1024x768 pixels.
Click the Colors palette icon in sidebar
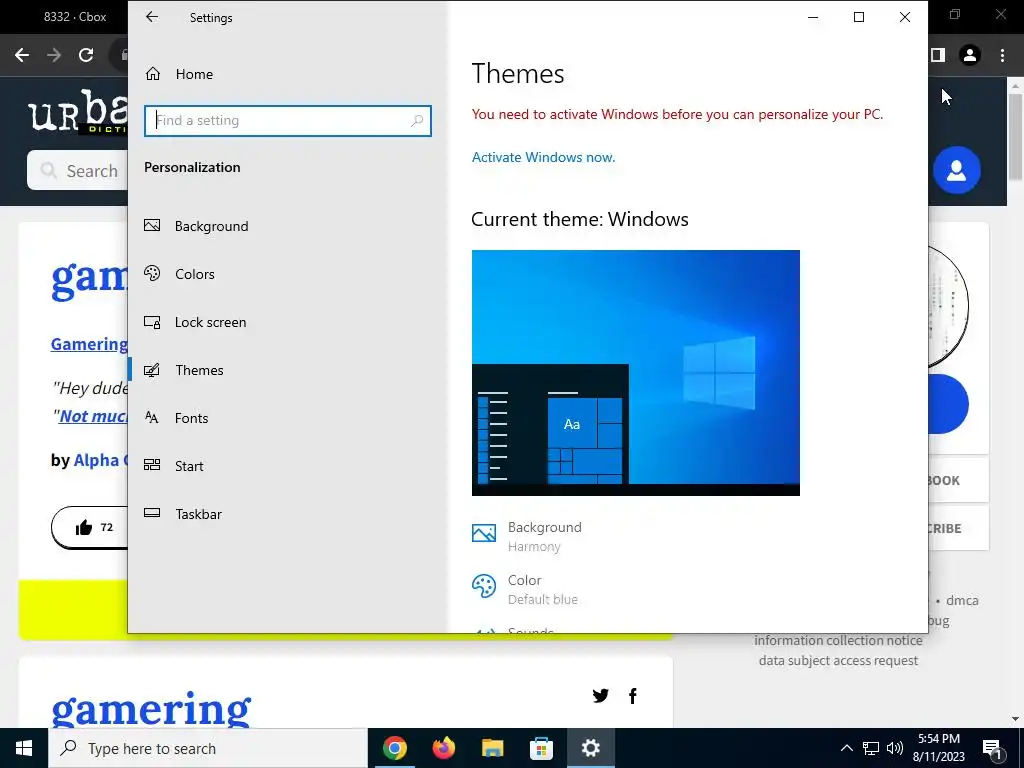[152, 274]
